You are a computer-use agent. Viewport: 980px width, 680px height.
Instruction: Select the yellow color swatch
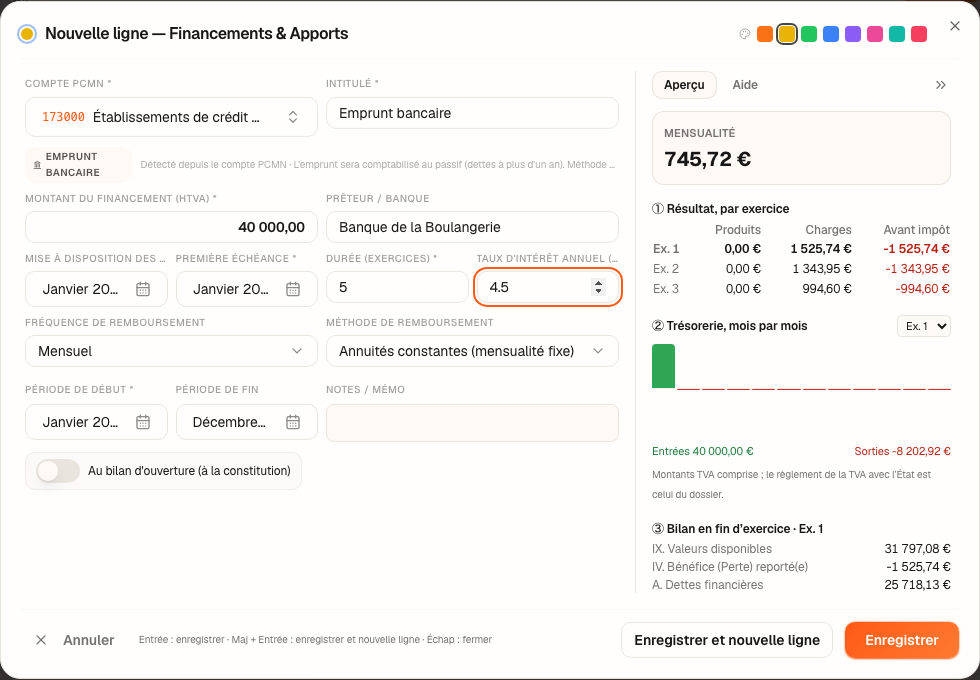(787, 34)
